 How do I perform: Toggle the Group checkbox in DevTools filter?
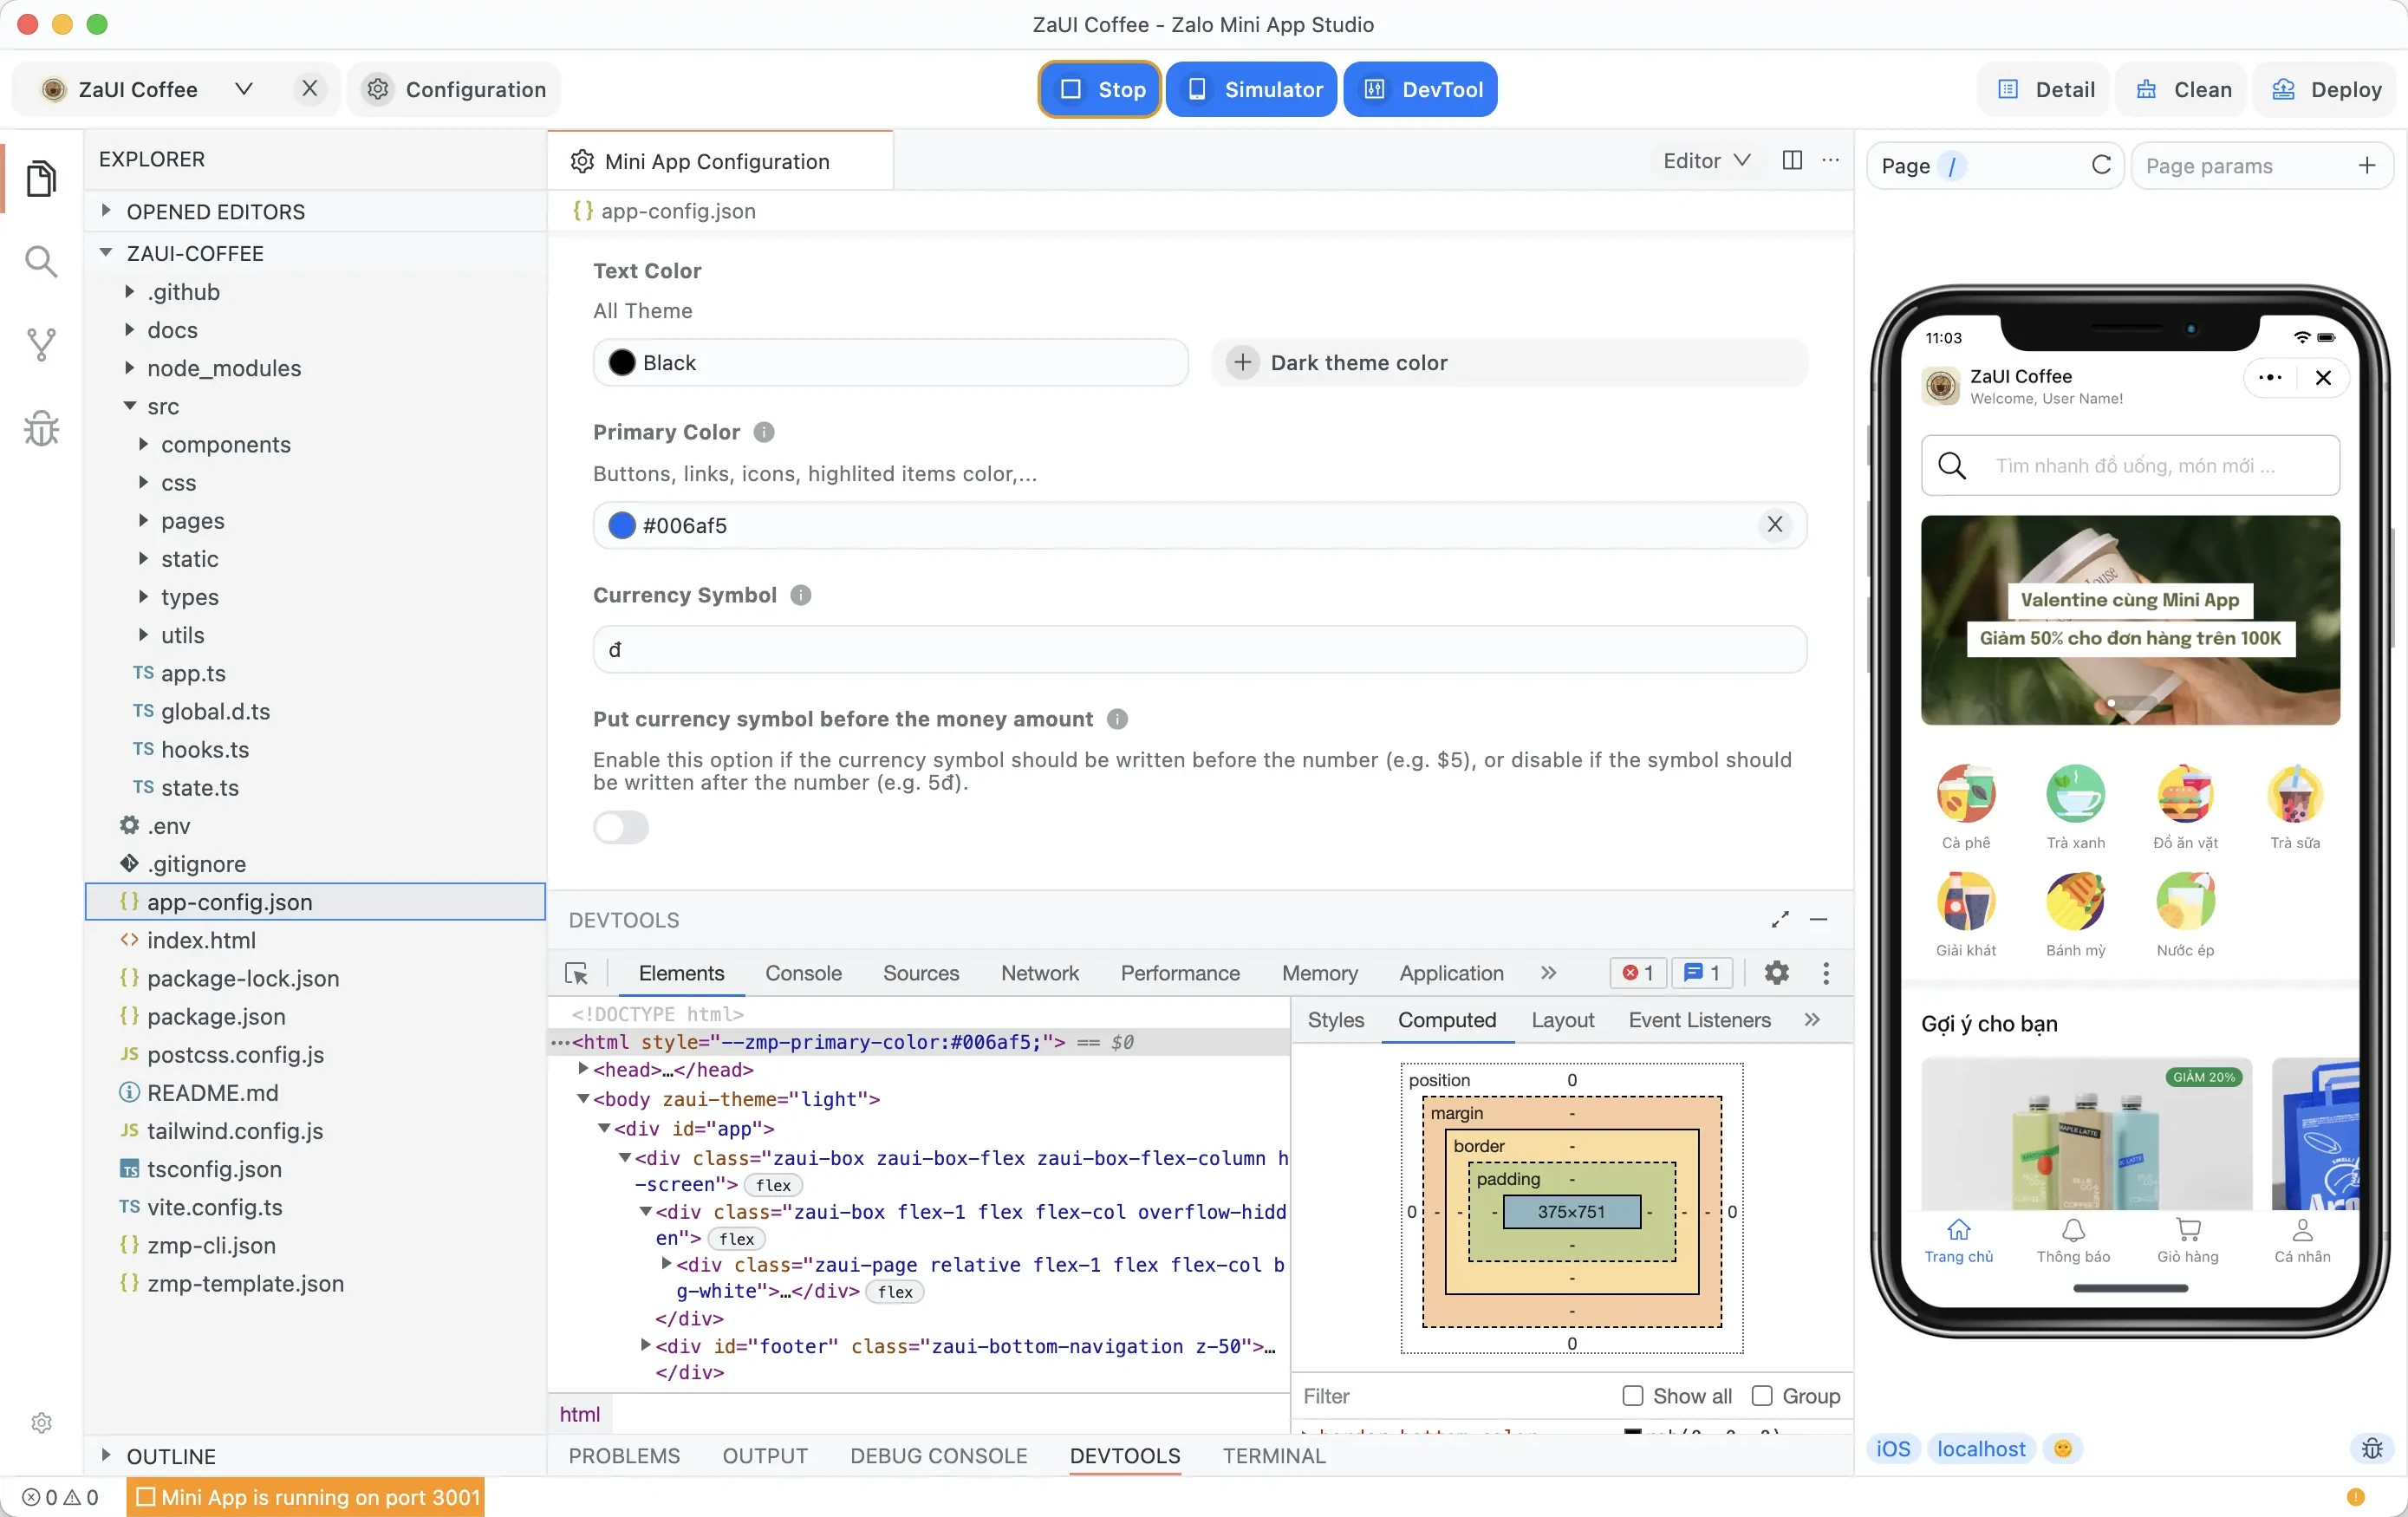tap(1763, 1395)
